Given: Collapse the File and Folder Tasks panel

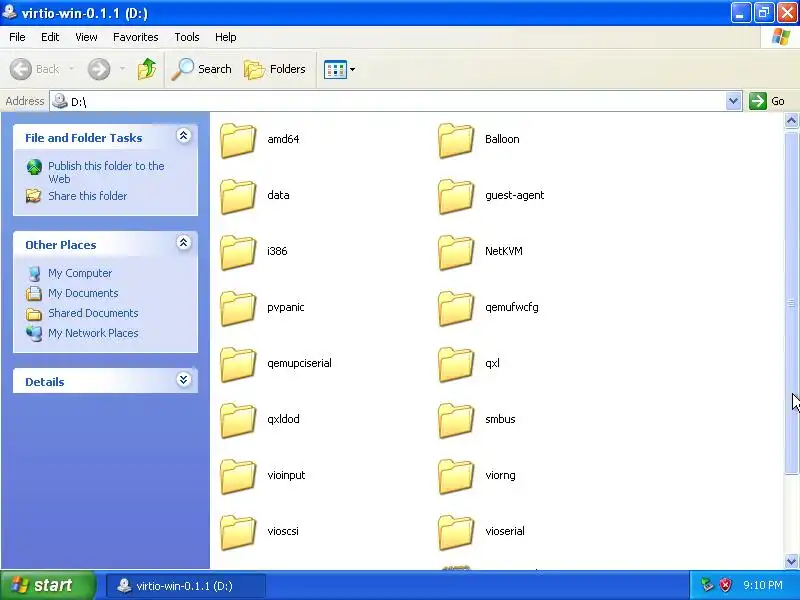Looking at the screenshot, I should (x=184, y=136).
